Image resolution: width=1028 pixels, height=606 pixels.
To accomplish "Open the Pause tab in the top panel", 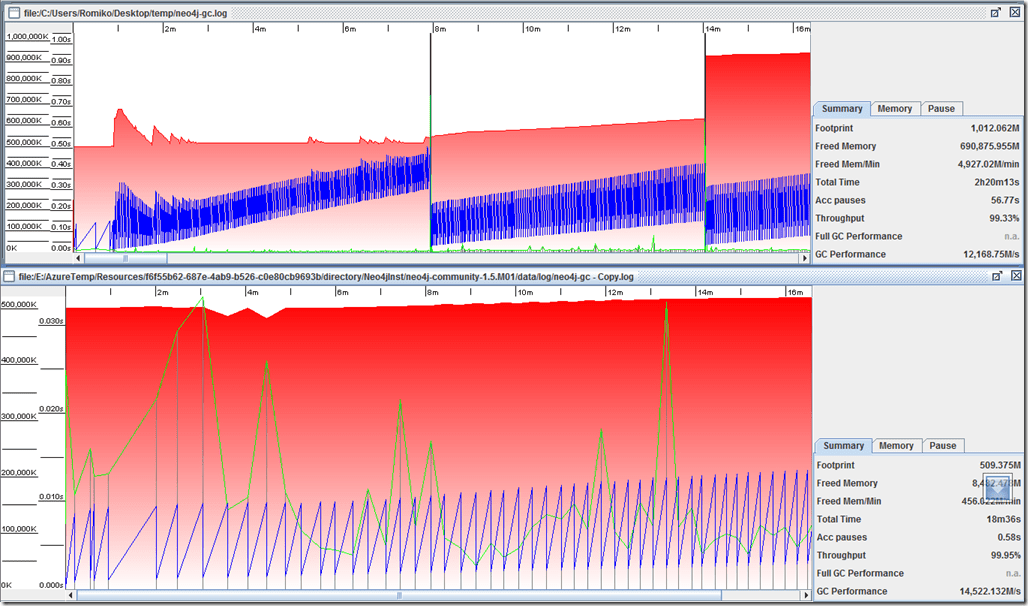I will click(941, 109).
